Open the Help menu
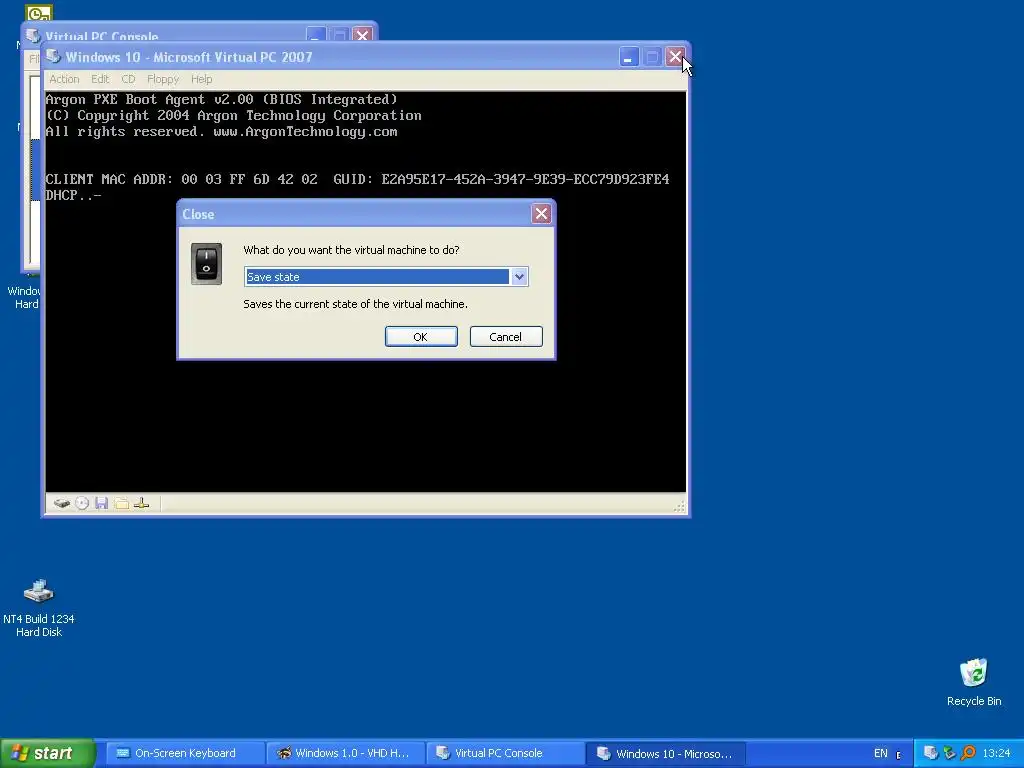Viewport: 1024px width, 768px height. coord(201,79)
